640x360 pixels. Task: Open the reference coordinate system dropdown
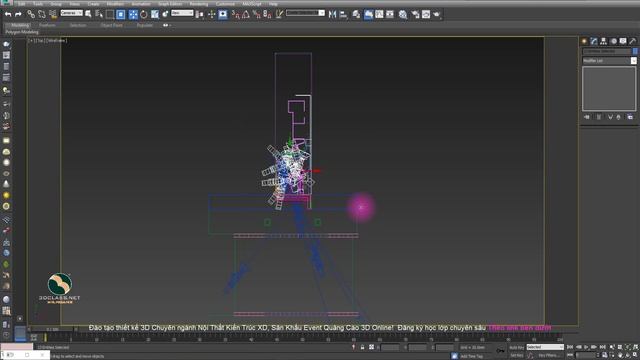[182, 13]
